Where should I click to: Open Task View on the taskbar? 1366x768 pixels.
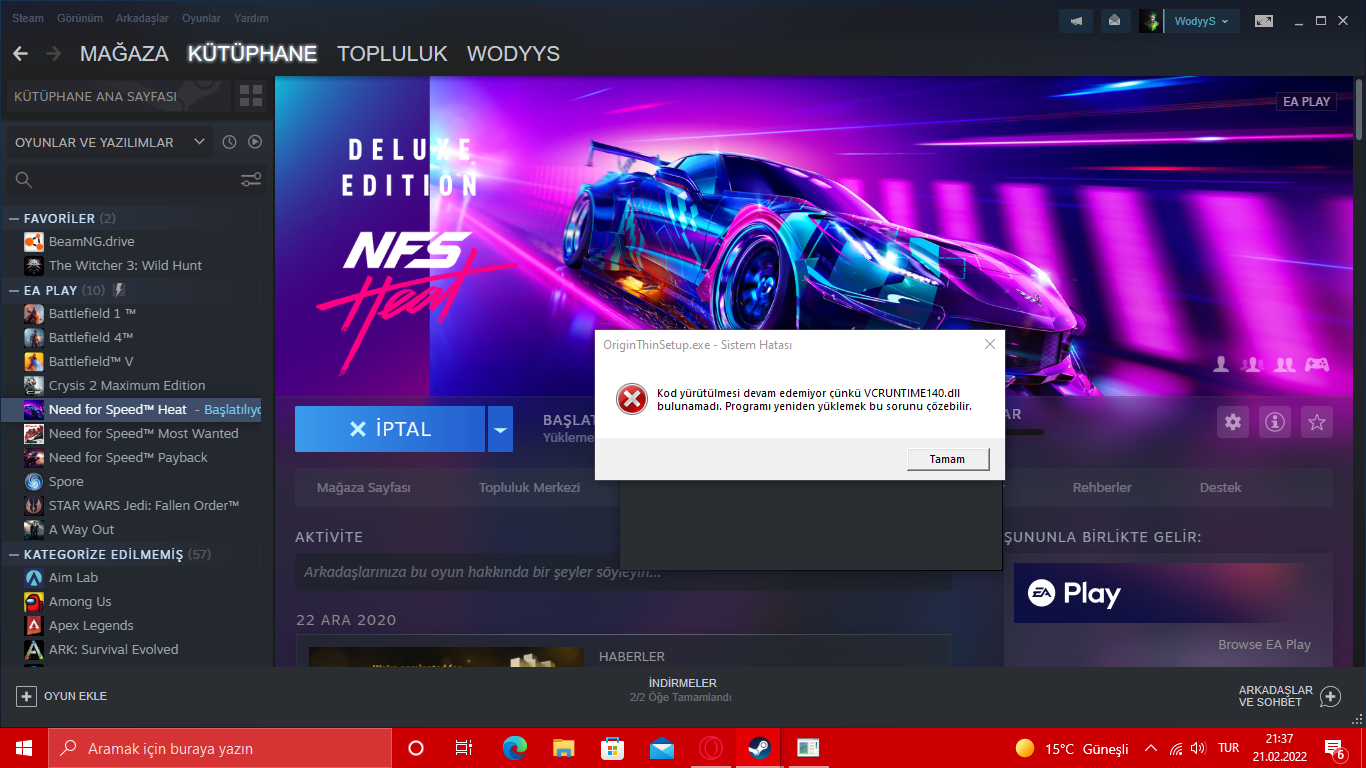tap(464, 748)
